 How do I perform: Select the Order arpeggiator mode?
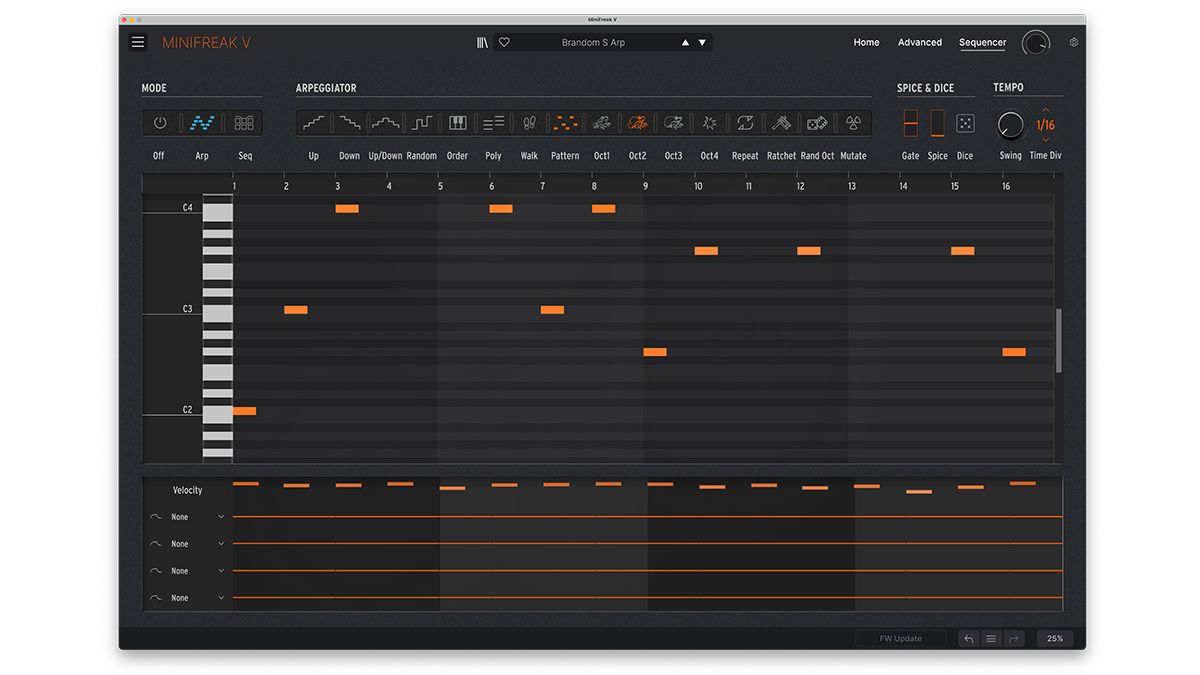(457, 123)
